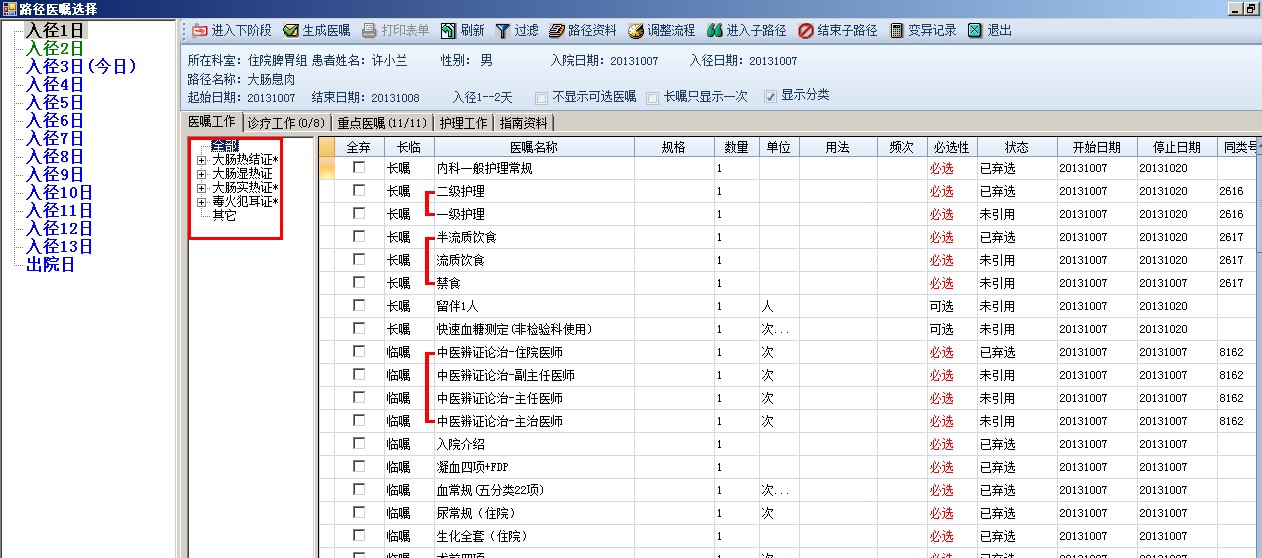Viewport: 1262px width, 558px height.
Task: Click the 生成医嘱 green check icon
Action: (x=291, y=31)
